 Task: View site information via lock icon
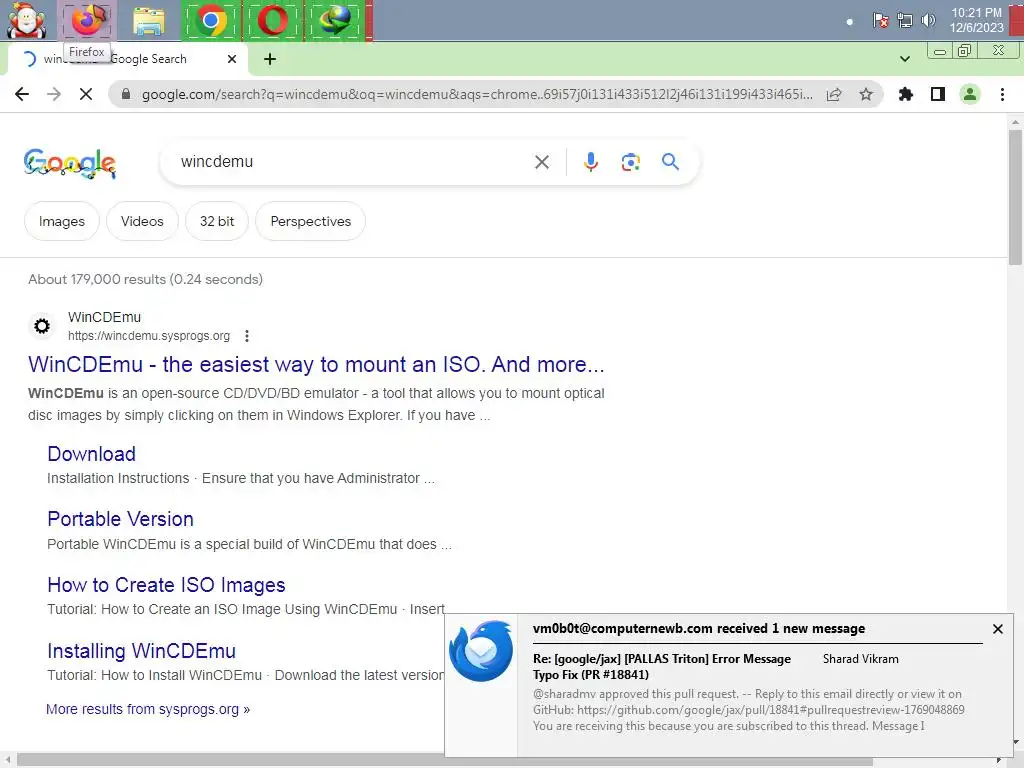pyautogui.click(x=126, y=95)
